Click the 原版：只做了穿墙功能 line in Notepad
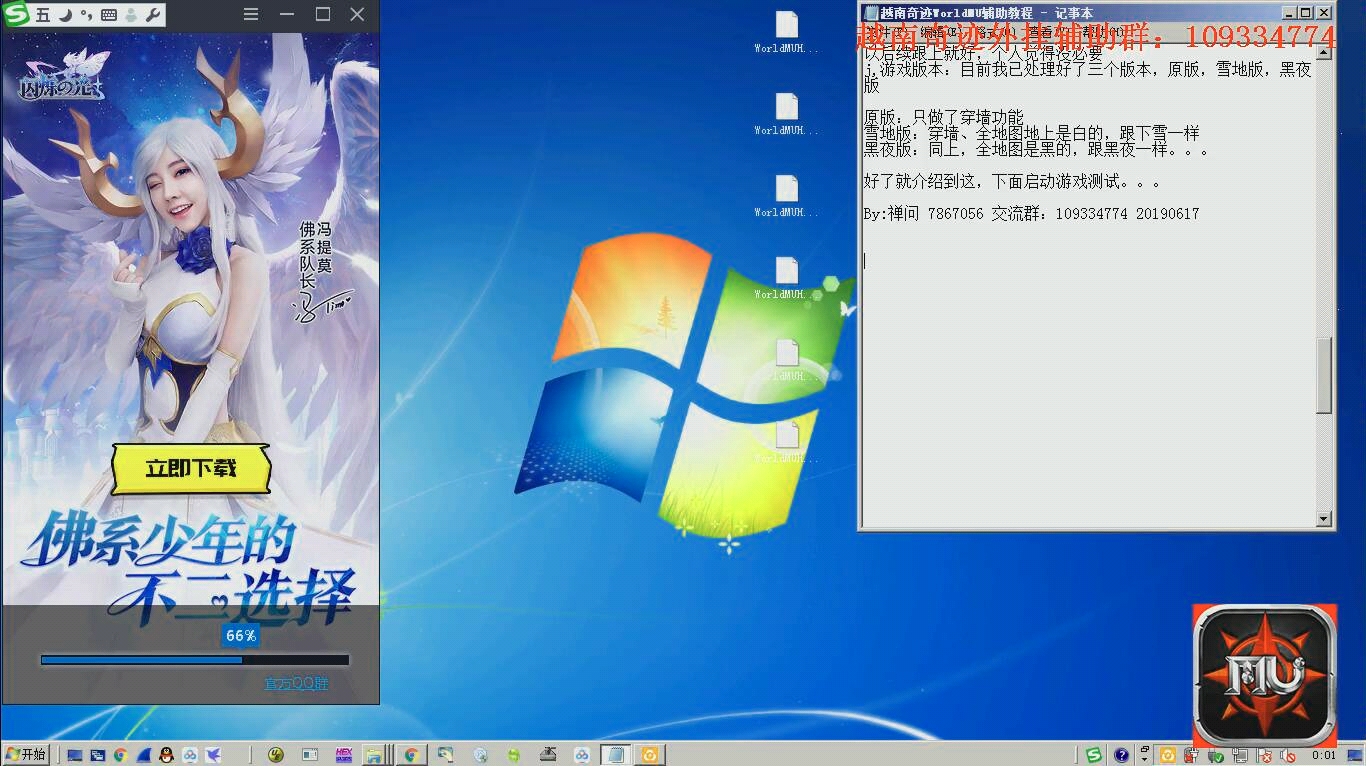This screenshot has height=766, width=1366. pyautogui.click(x=944, y=118)
